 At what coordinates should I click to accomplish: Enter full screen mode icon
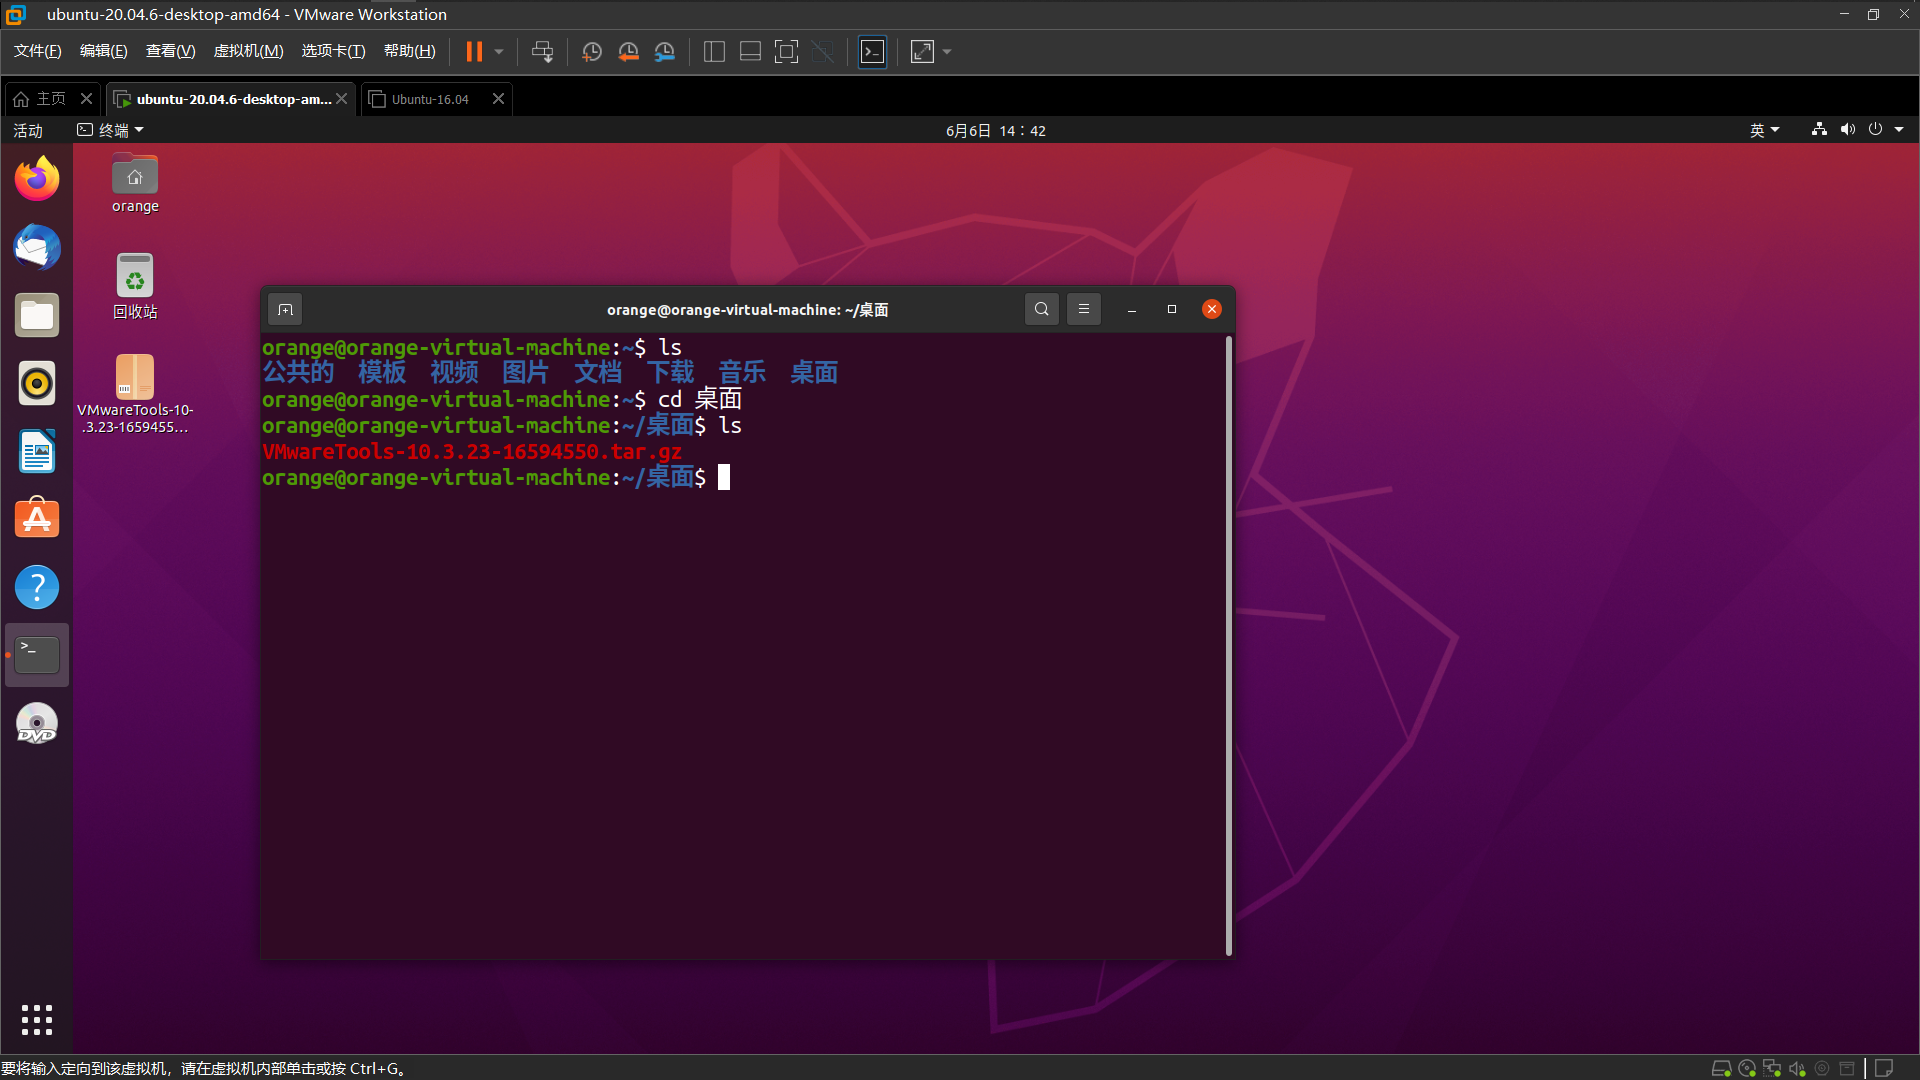pyautogui.click(x=786, y=52)
